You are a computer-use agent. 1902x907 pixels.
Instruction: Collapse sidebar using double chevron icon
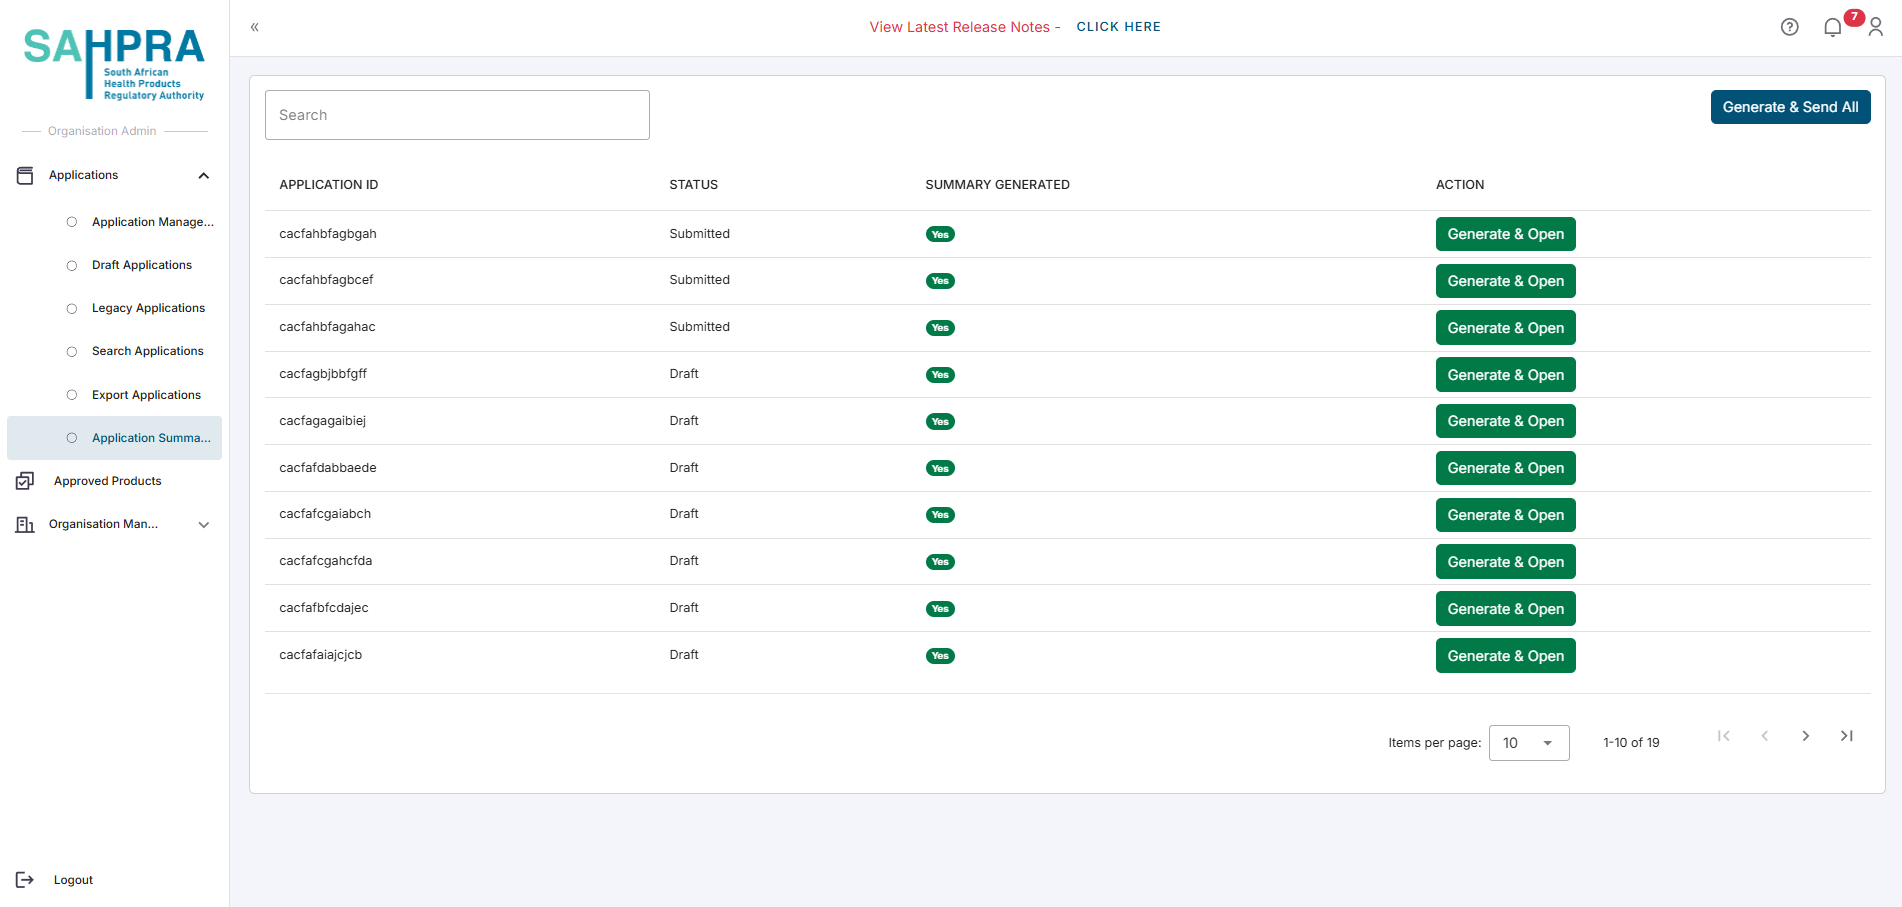[x=255, y=27]
